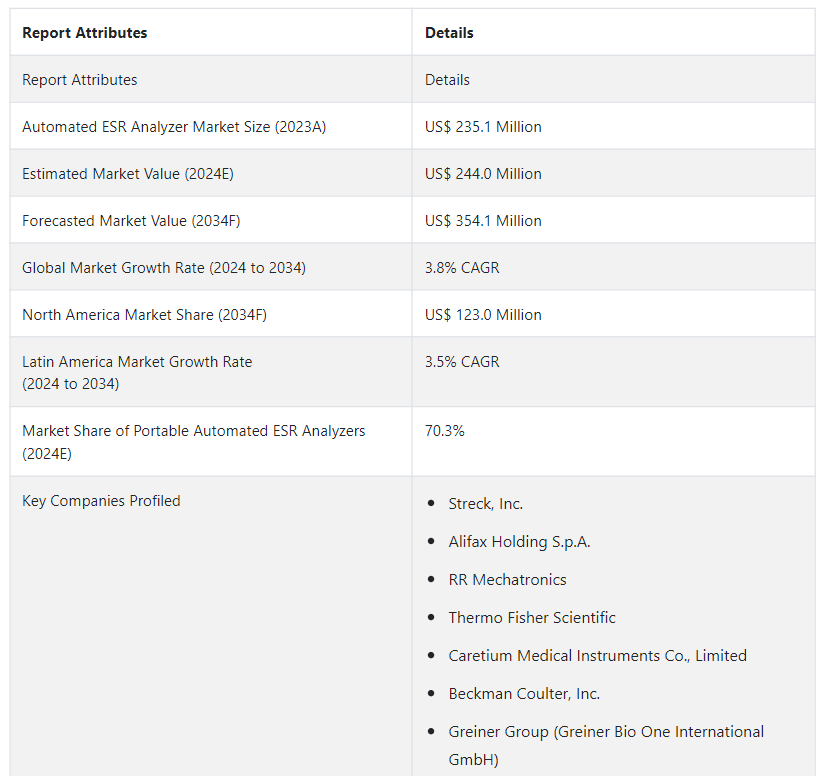
Task: Click the bold "Details" column header
Action: click(x=449, y=33)
